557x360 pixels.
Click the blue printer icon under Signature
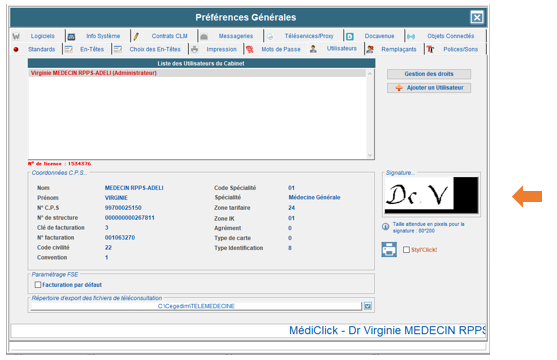click(x=389, y=249)
